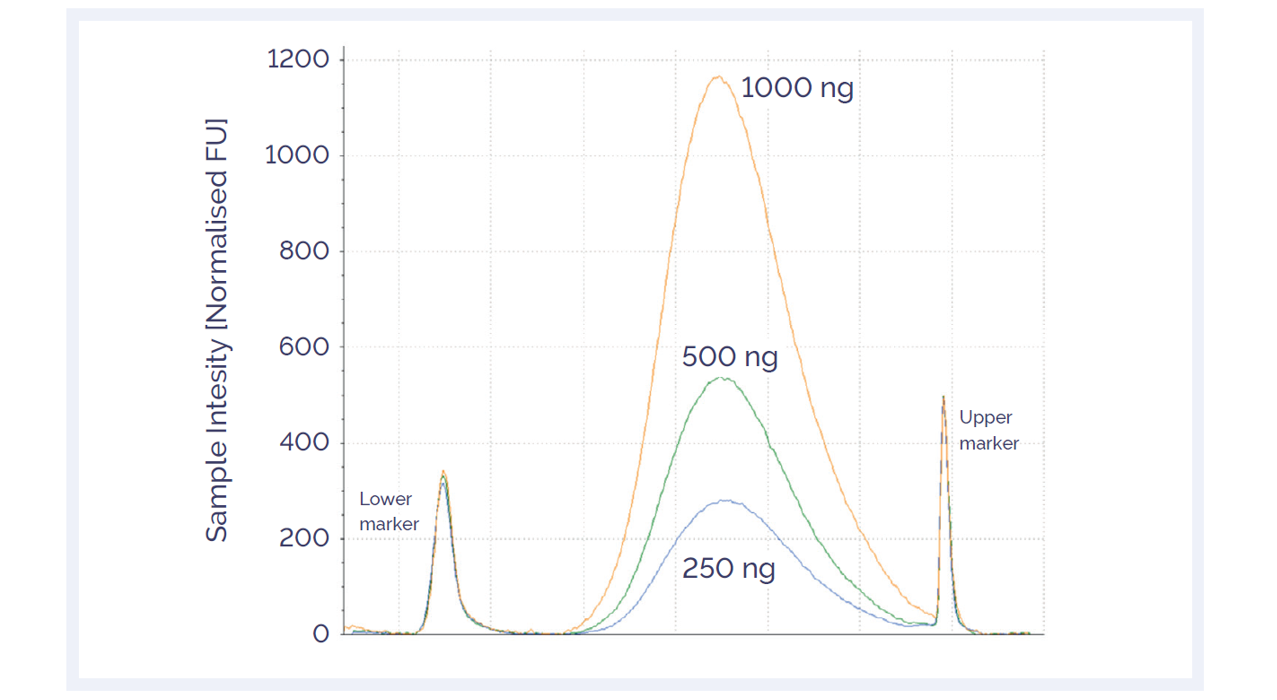Viewport: 1277px width, 700px height.
Task: Click the 400 y-axis tick label
Action: click(x=304, y=442)
